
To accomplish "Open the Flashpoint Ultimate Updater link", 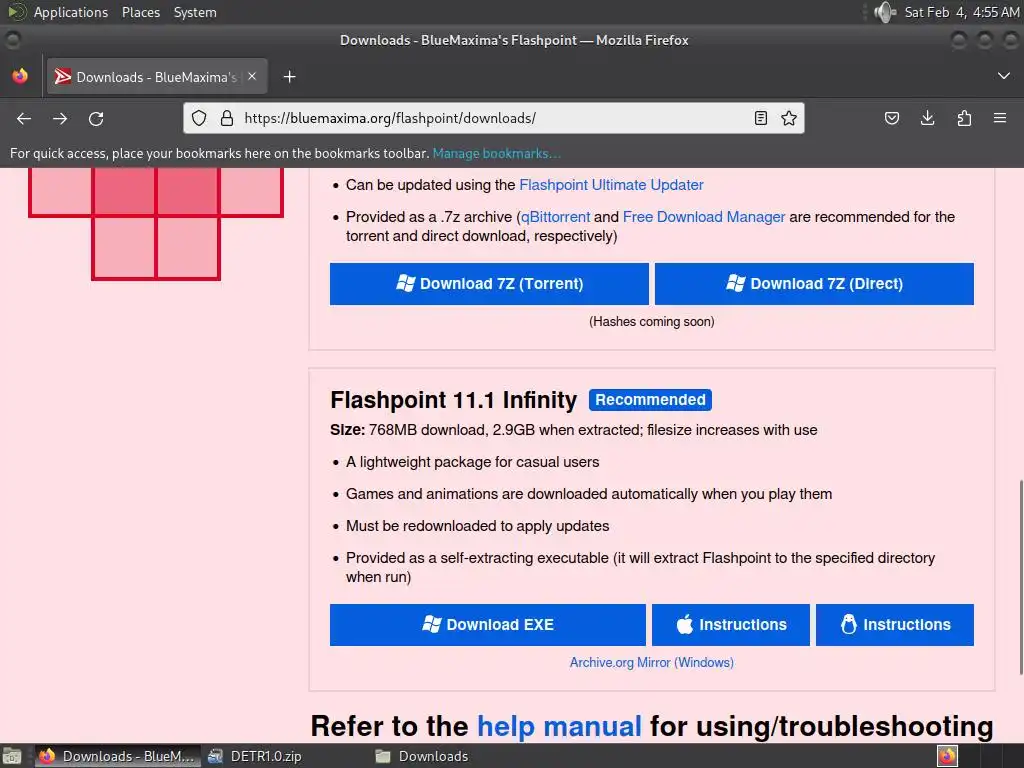I will pyautogui.click(x=611, y=185).
